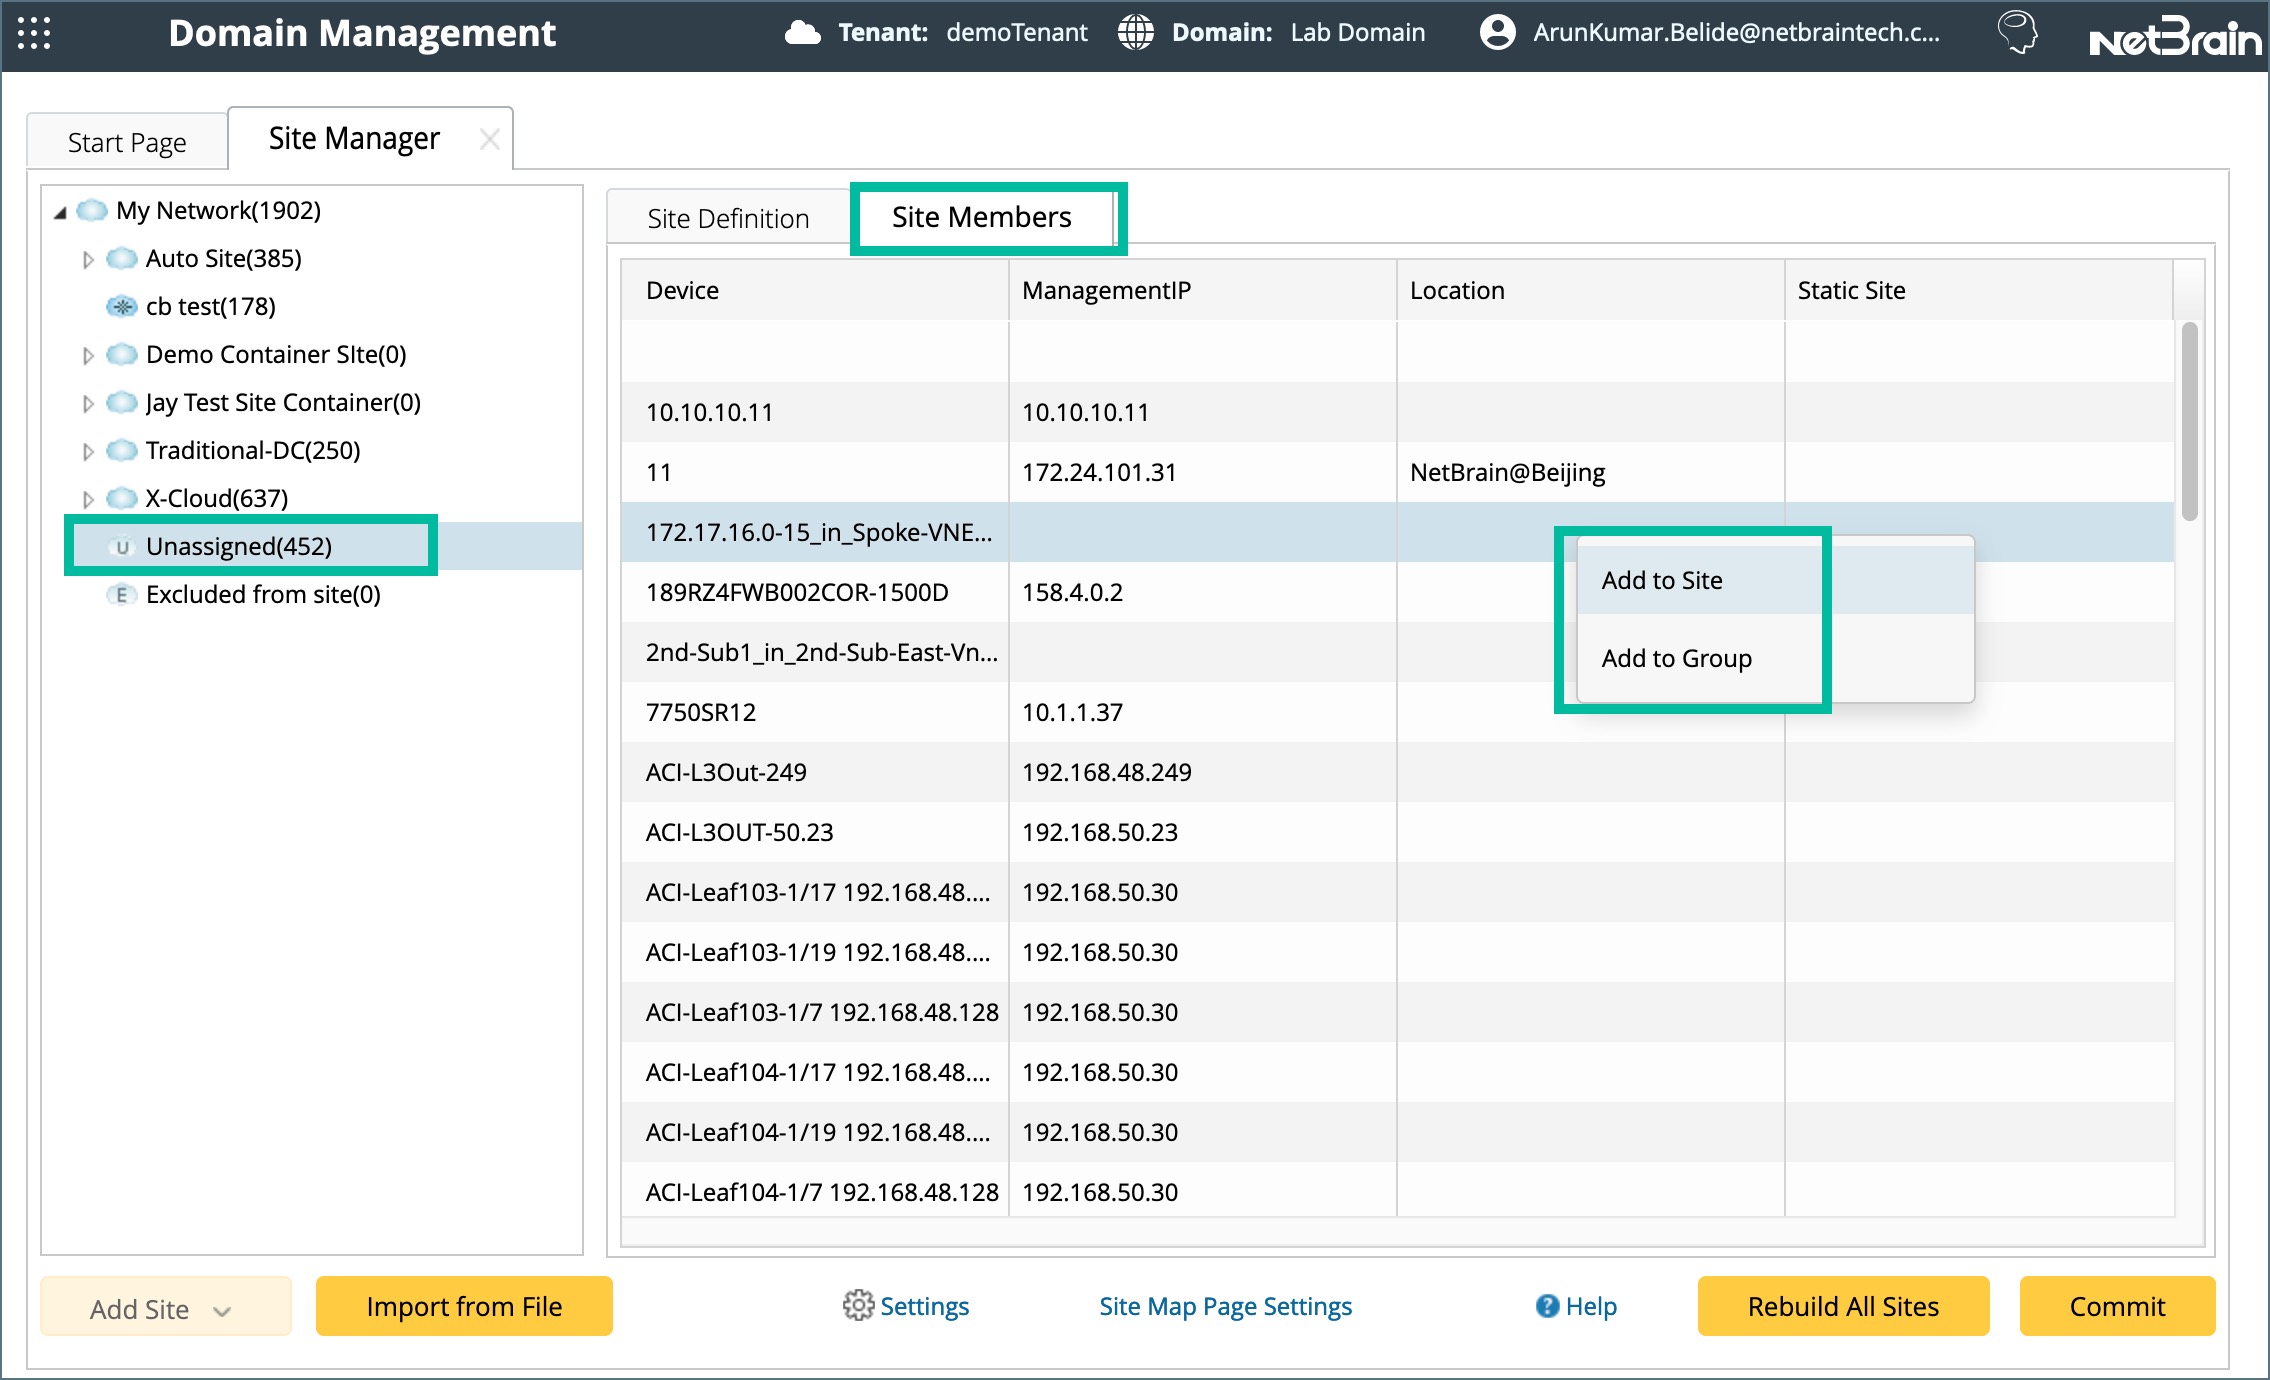
Task: Click the domain globe icon
Action: pyautogui.click(x=1135, y=33)
